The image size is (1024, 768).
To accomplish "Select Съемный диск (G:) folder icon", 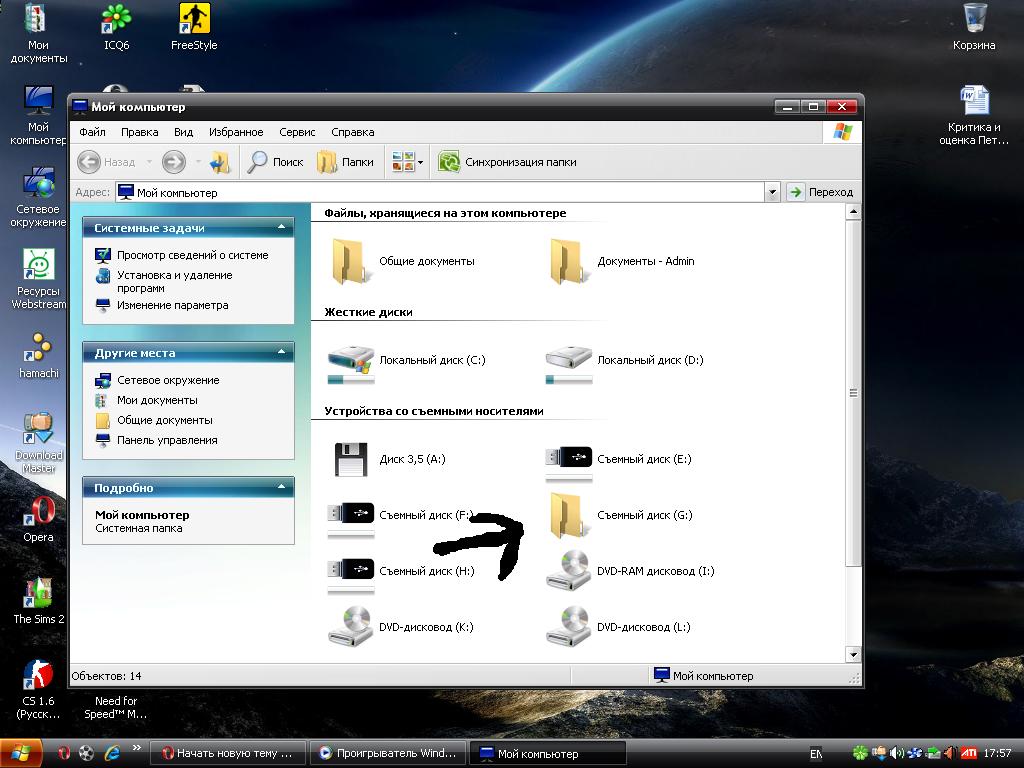I will [568, 515].
